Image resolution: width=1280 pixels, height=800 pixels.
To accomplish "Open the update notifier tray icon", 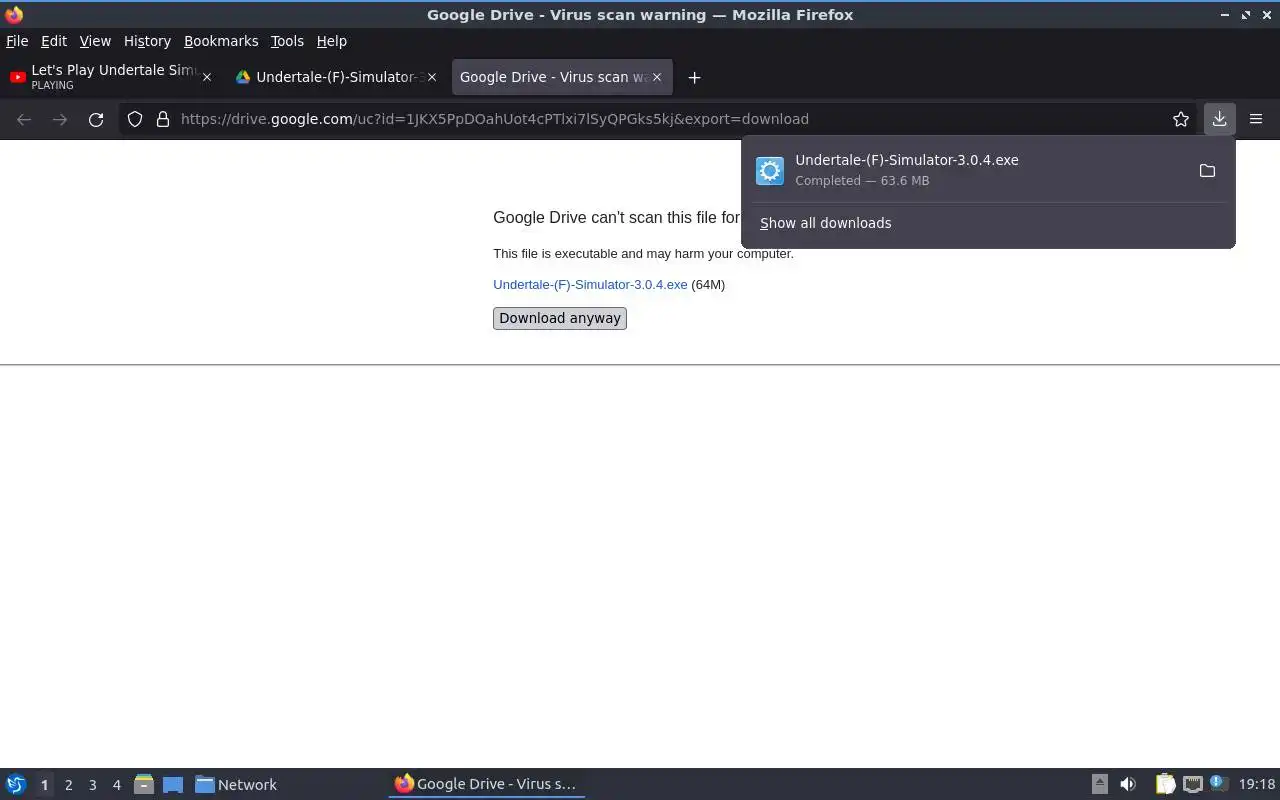I will (x=1218, y=784).
